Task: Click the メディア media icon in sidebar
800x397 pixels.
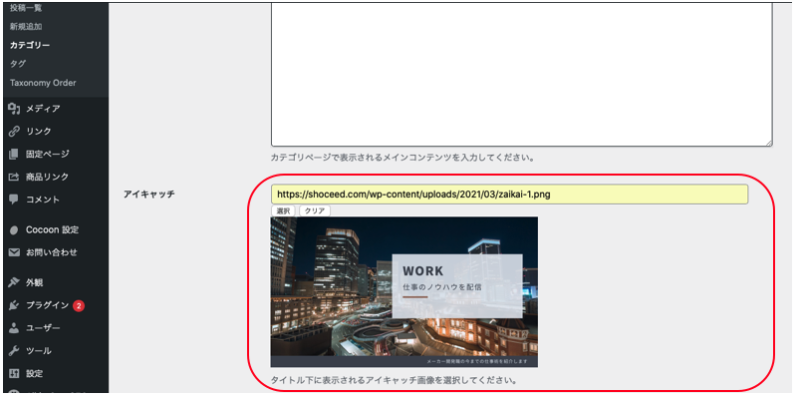Action: (x=14, y=109)
